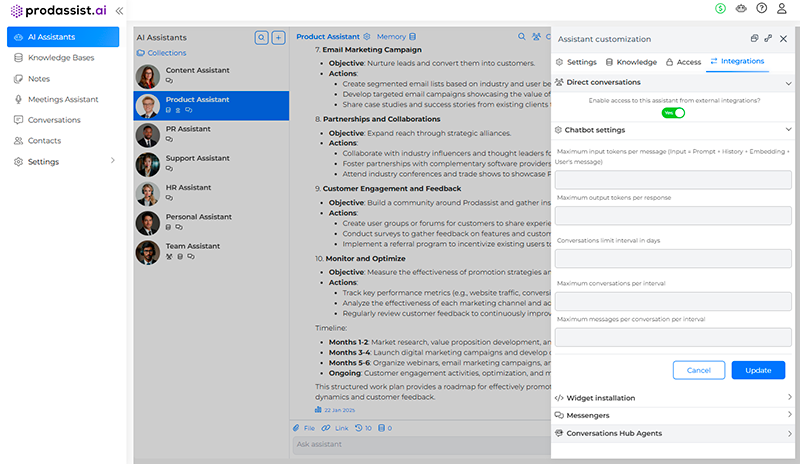800x464 pixels.
Task: Expand the Messengers section
Action: click(670, 415)
